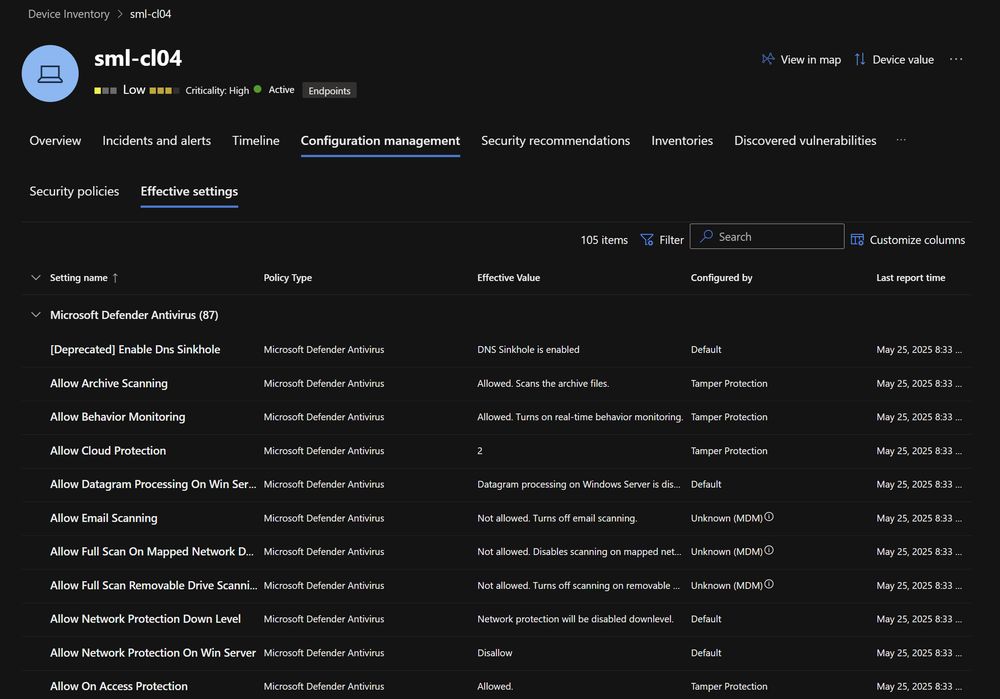Image resolution: width=1000 pixels, height=699 pixels.
Task: Click the sml-cl04 breadcrumb
Action: click(x=151, y=14)
